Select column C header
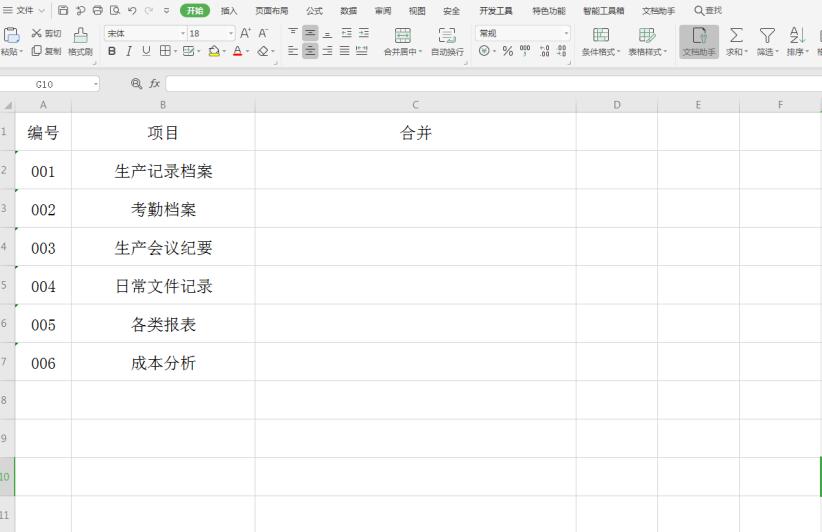 point(415,105)
